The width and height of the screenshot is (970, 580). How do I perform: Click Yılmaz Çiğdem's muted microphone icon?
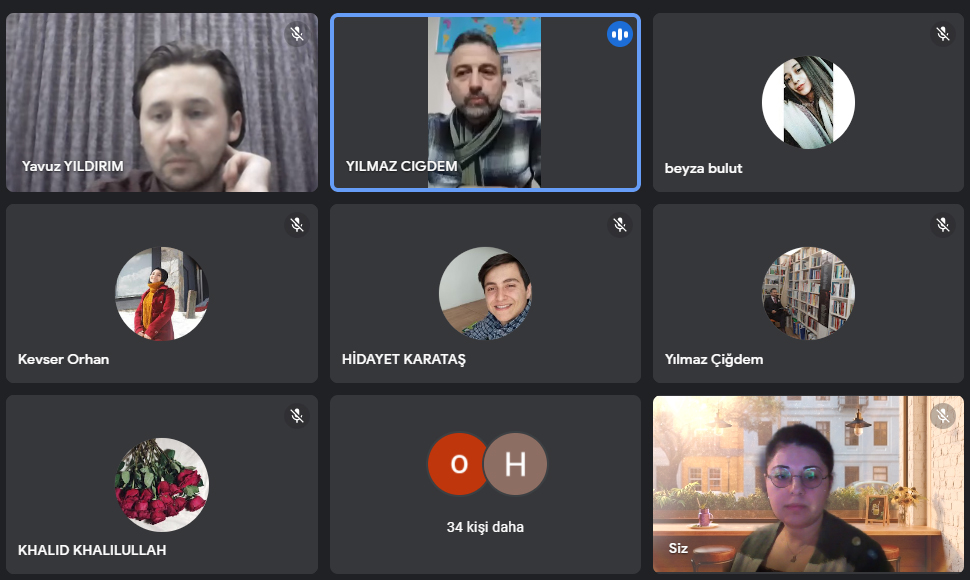[943, 224]
